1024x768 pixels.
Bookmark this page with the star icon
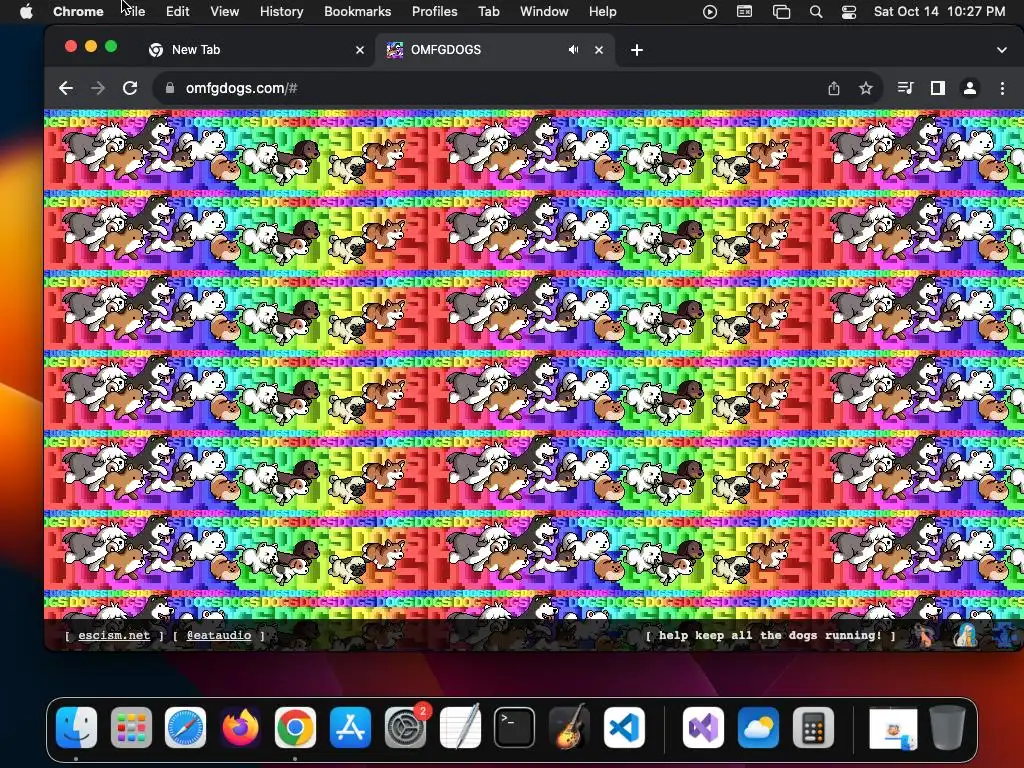pyautogui.click(x=866, y=88)
